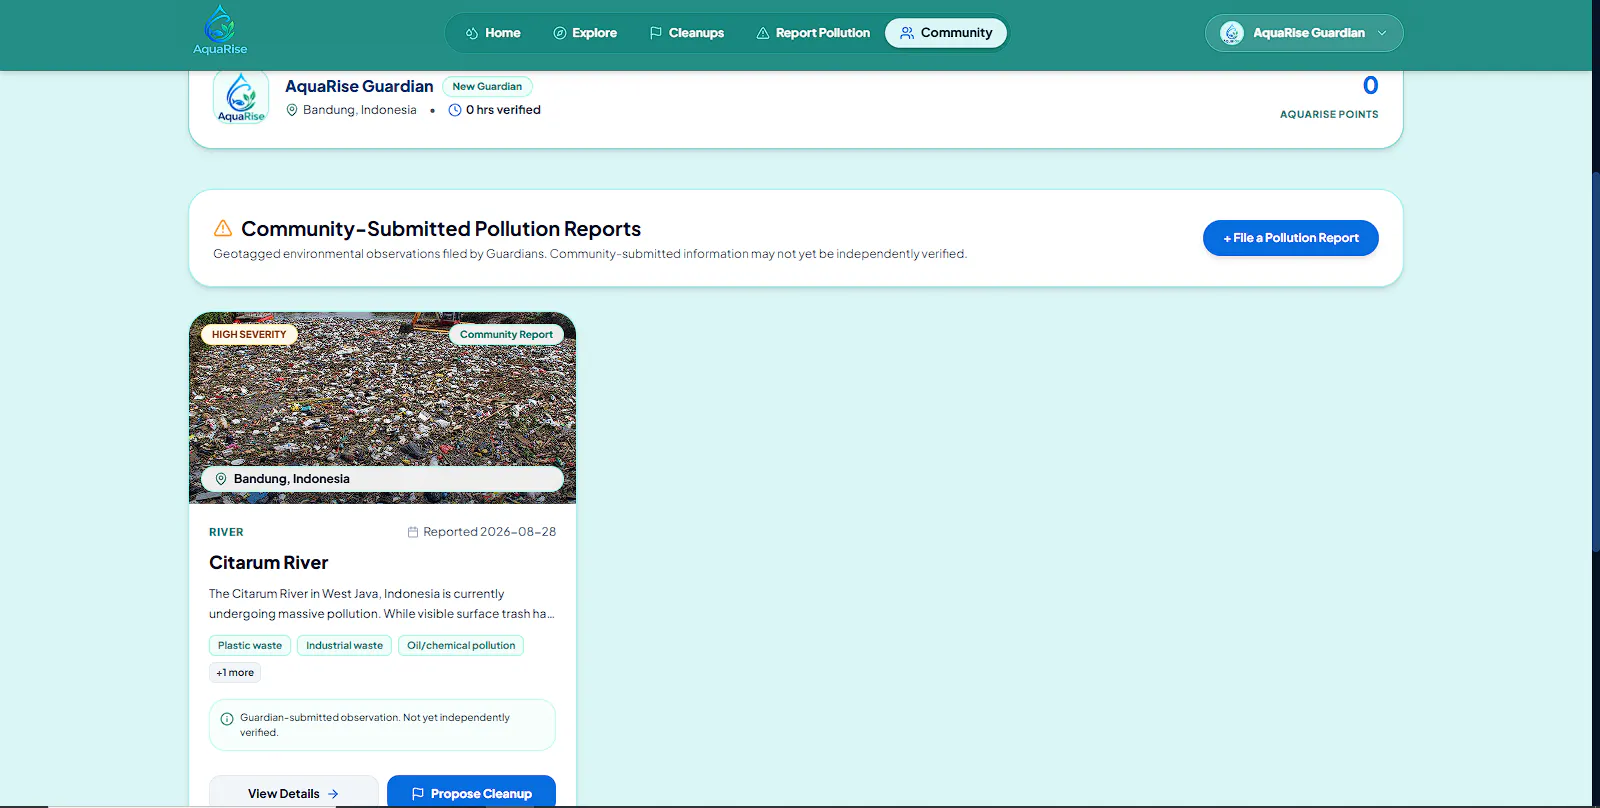
Task: Open the Explore nav item
Action: coord(585,33)
